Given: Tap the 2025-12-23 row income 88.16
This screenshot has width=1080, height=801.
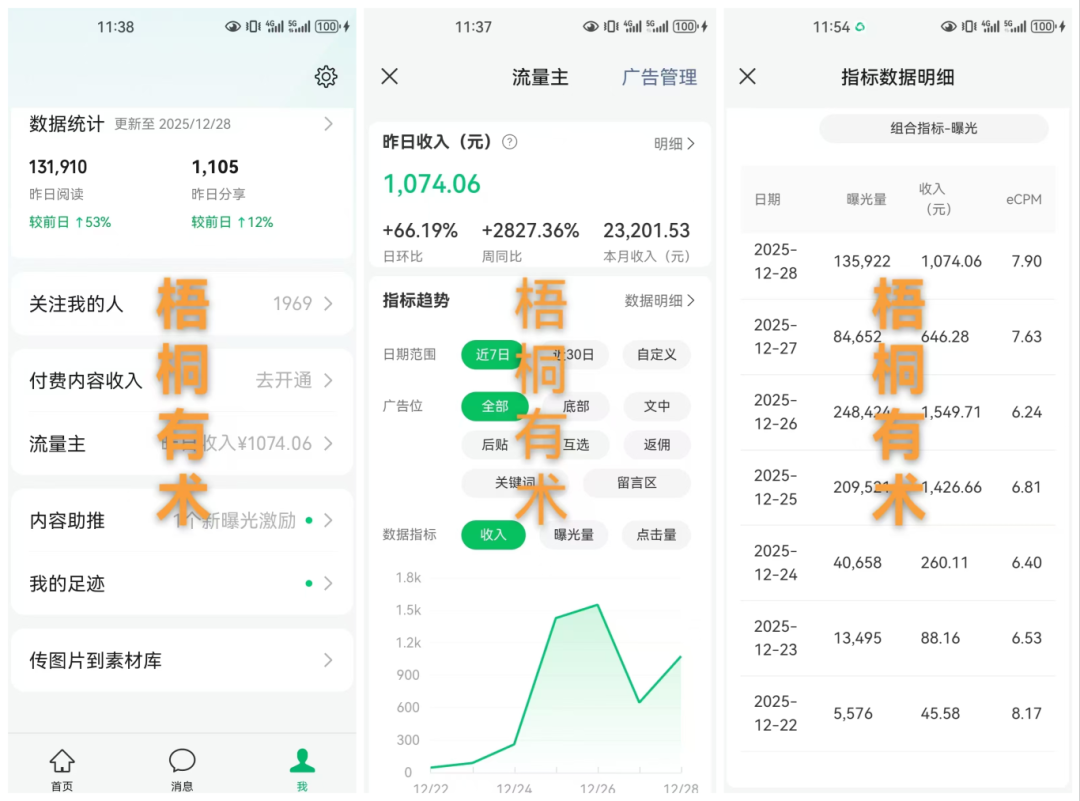Looking at the screenshot, I should pyautogui.click(x=940, y=638).
